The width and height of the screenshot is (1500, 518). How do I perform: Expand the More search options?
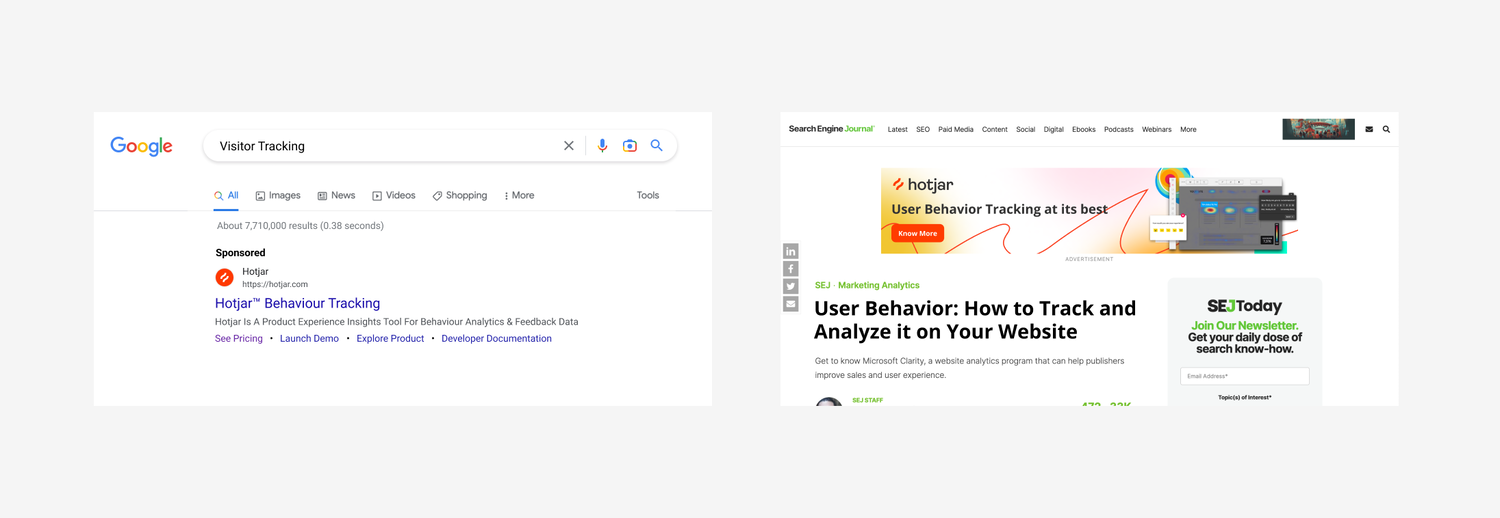pyautogui.click(x=519, y=196)
